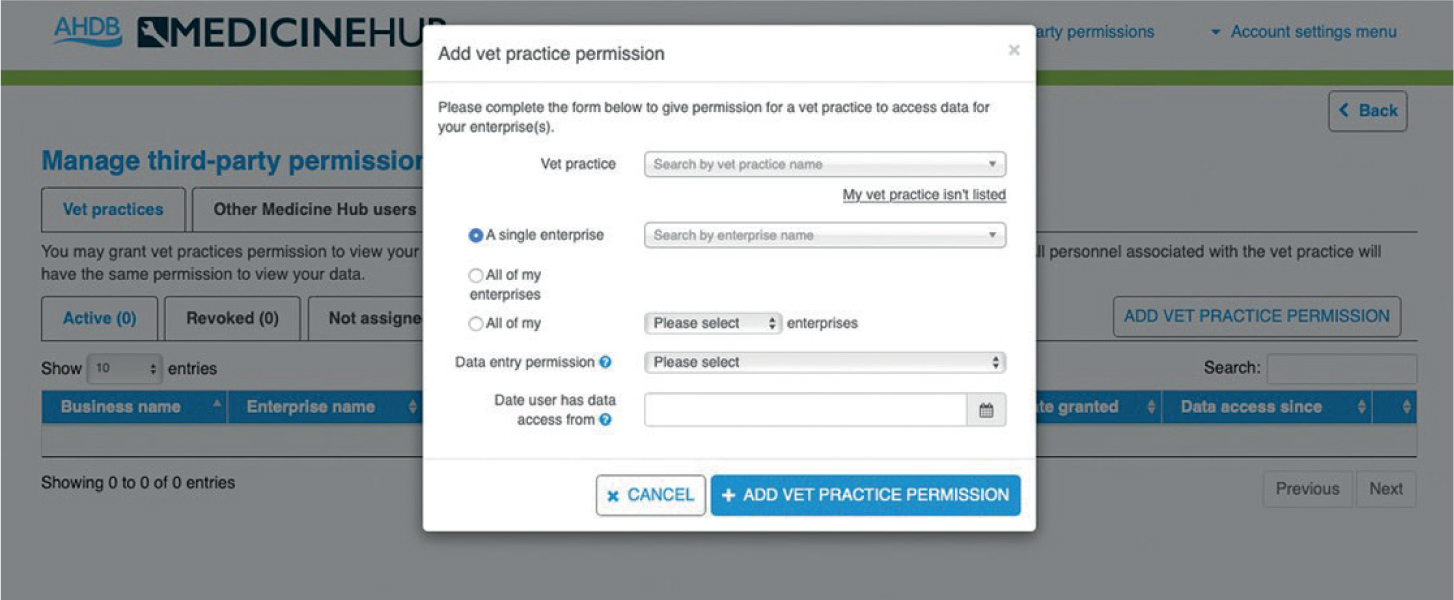Open the Search by enterprise name dropdown
The height and width of the screenshot is (600, 1454).
click(825, 235)
